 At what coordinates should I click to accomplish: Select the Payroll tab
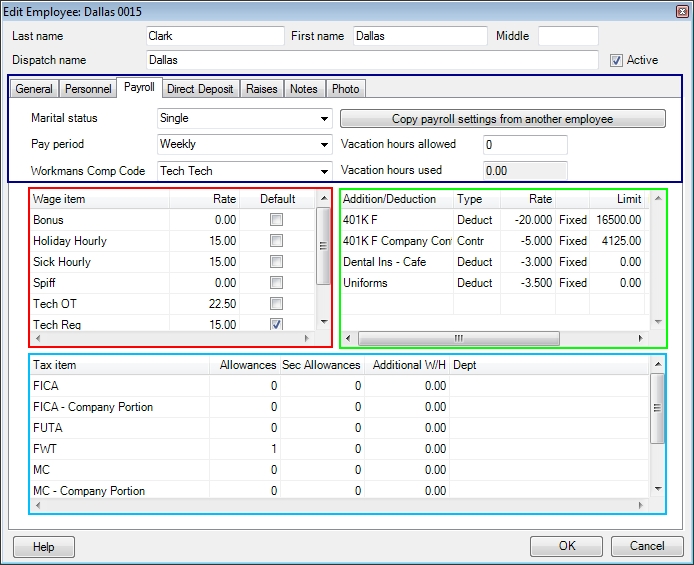click(x=139, y=87)
